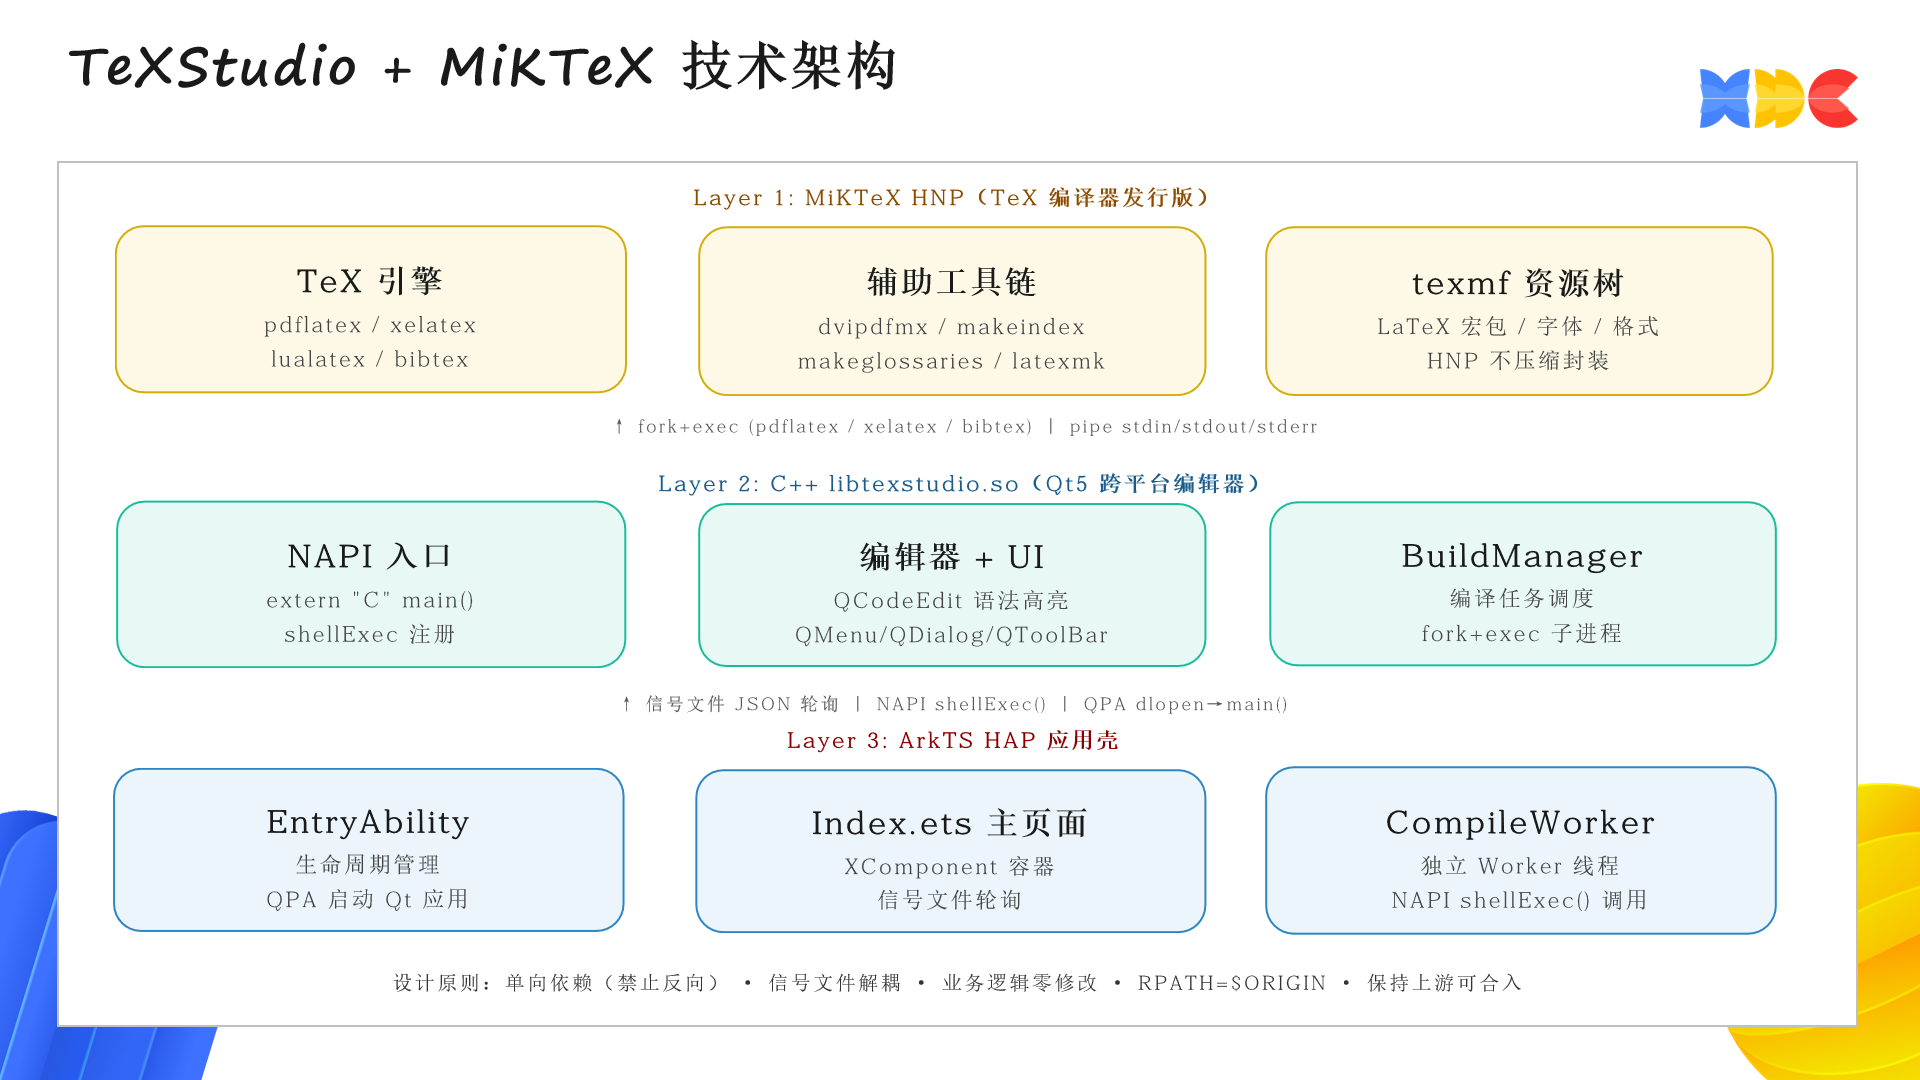The image size is (1920, 1080).
Task: Click '设计原则: 单向依赖（禁止反向）' text
Action: click(x=558, y=983)
